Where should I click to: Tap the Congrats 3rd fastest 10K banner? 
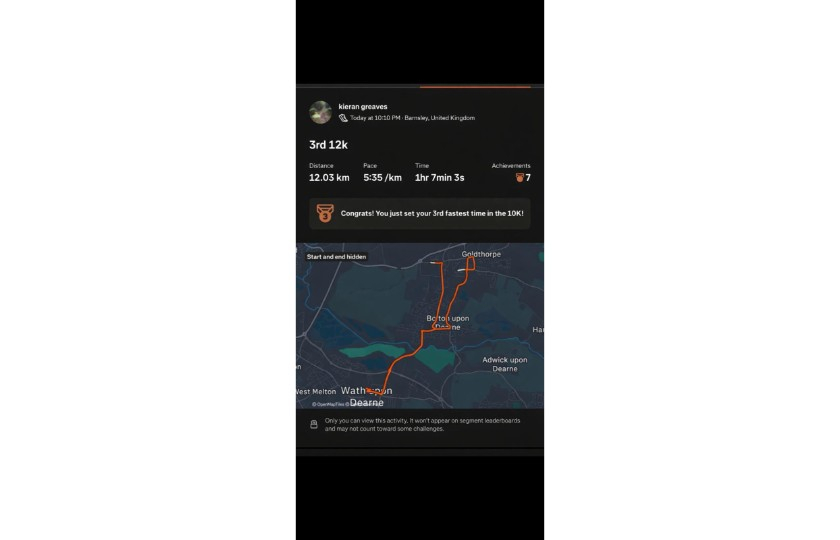point(419,213)
